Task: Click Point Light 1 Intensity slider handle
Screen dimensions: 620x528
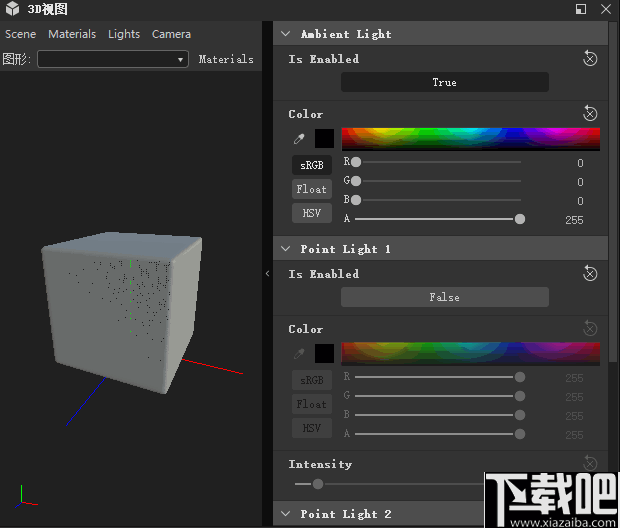Action: pyautogui.click(x=318, y=484)
